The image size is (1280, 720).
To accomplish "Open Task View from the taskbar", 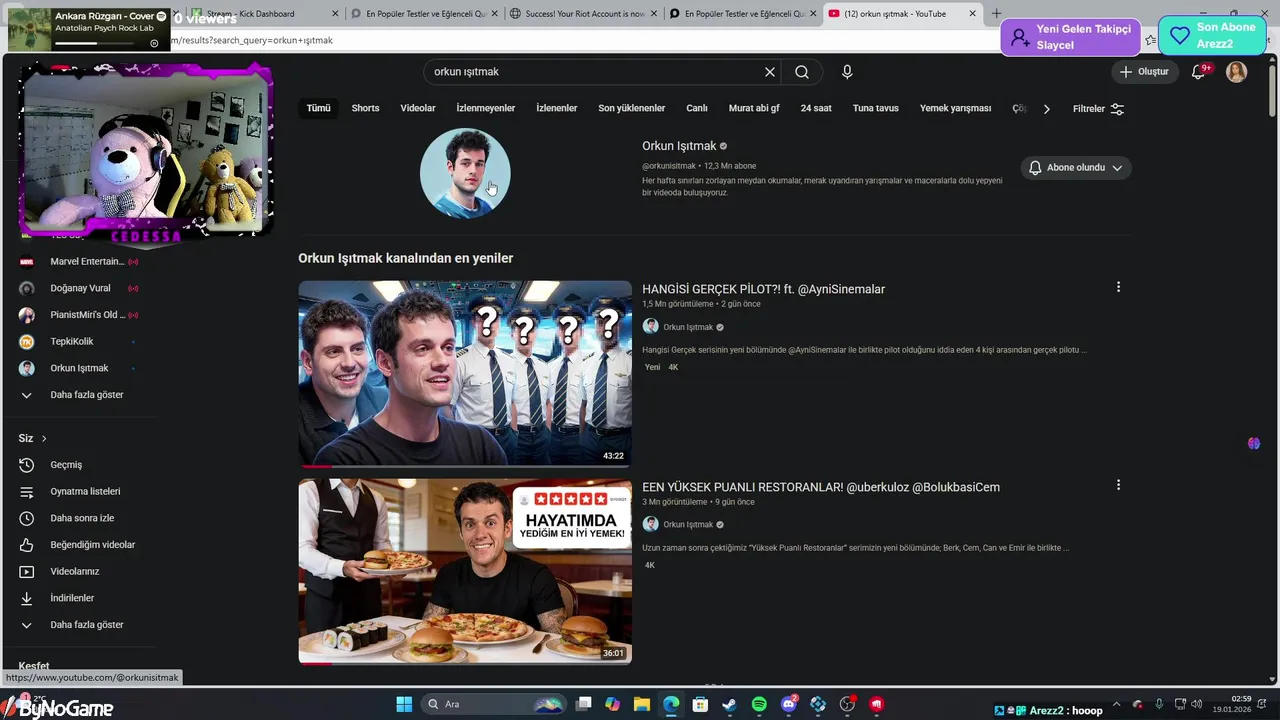I will click(x=584, y=704).
